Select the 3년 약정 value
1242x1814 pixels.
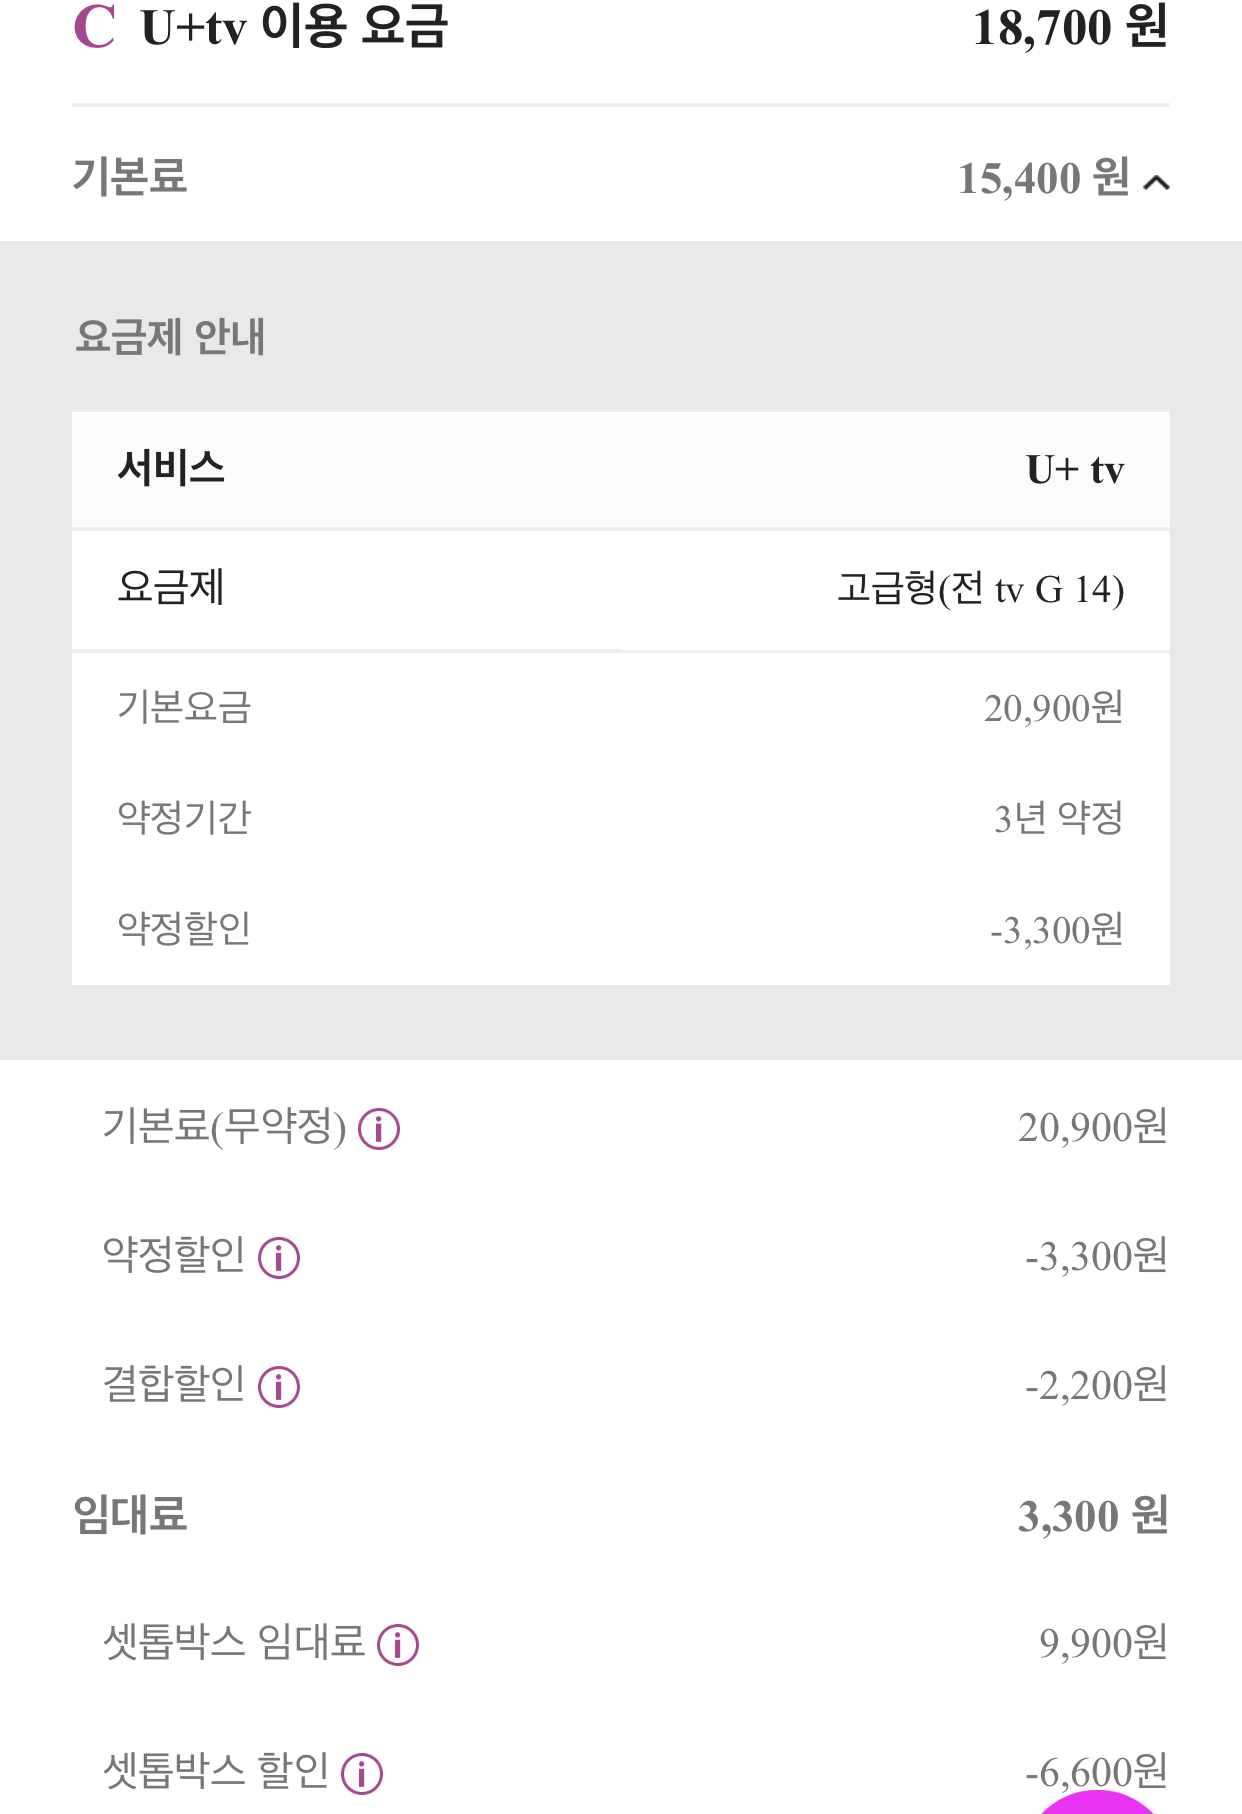tap(1058, 819)
